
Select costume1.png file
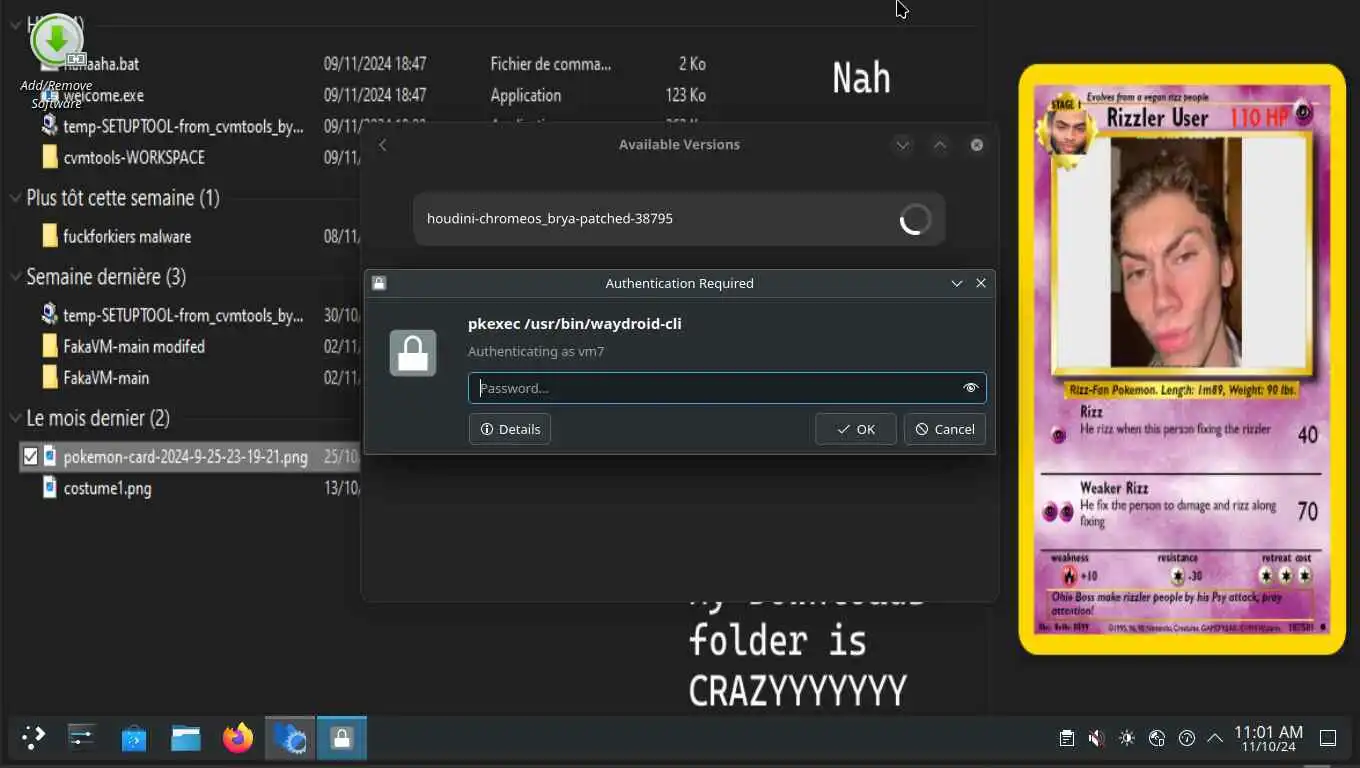click(107, 489)
